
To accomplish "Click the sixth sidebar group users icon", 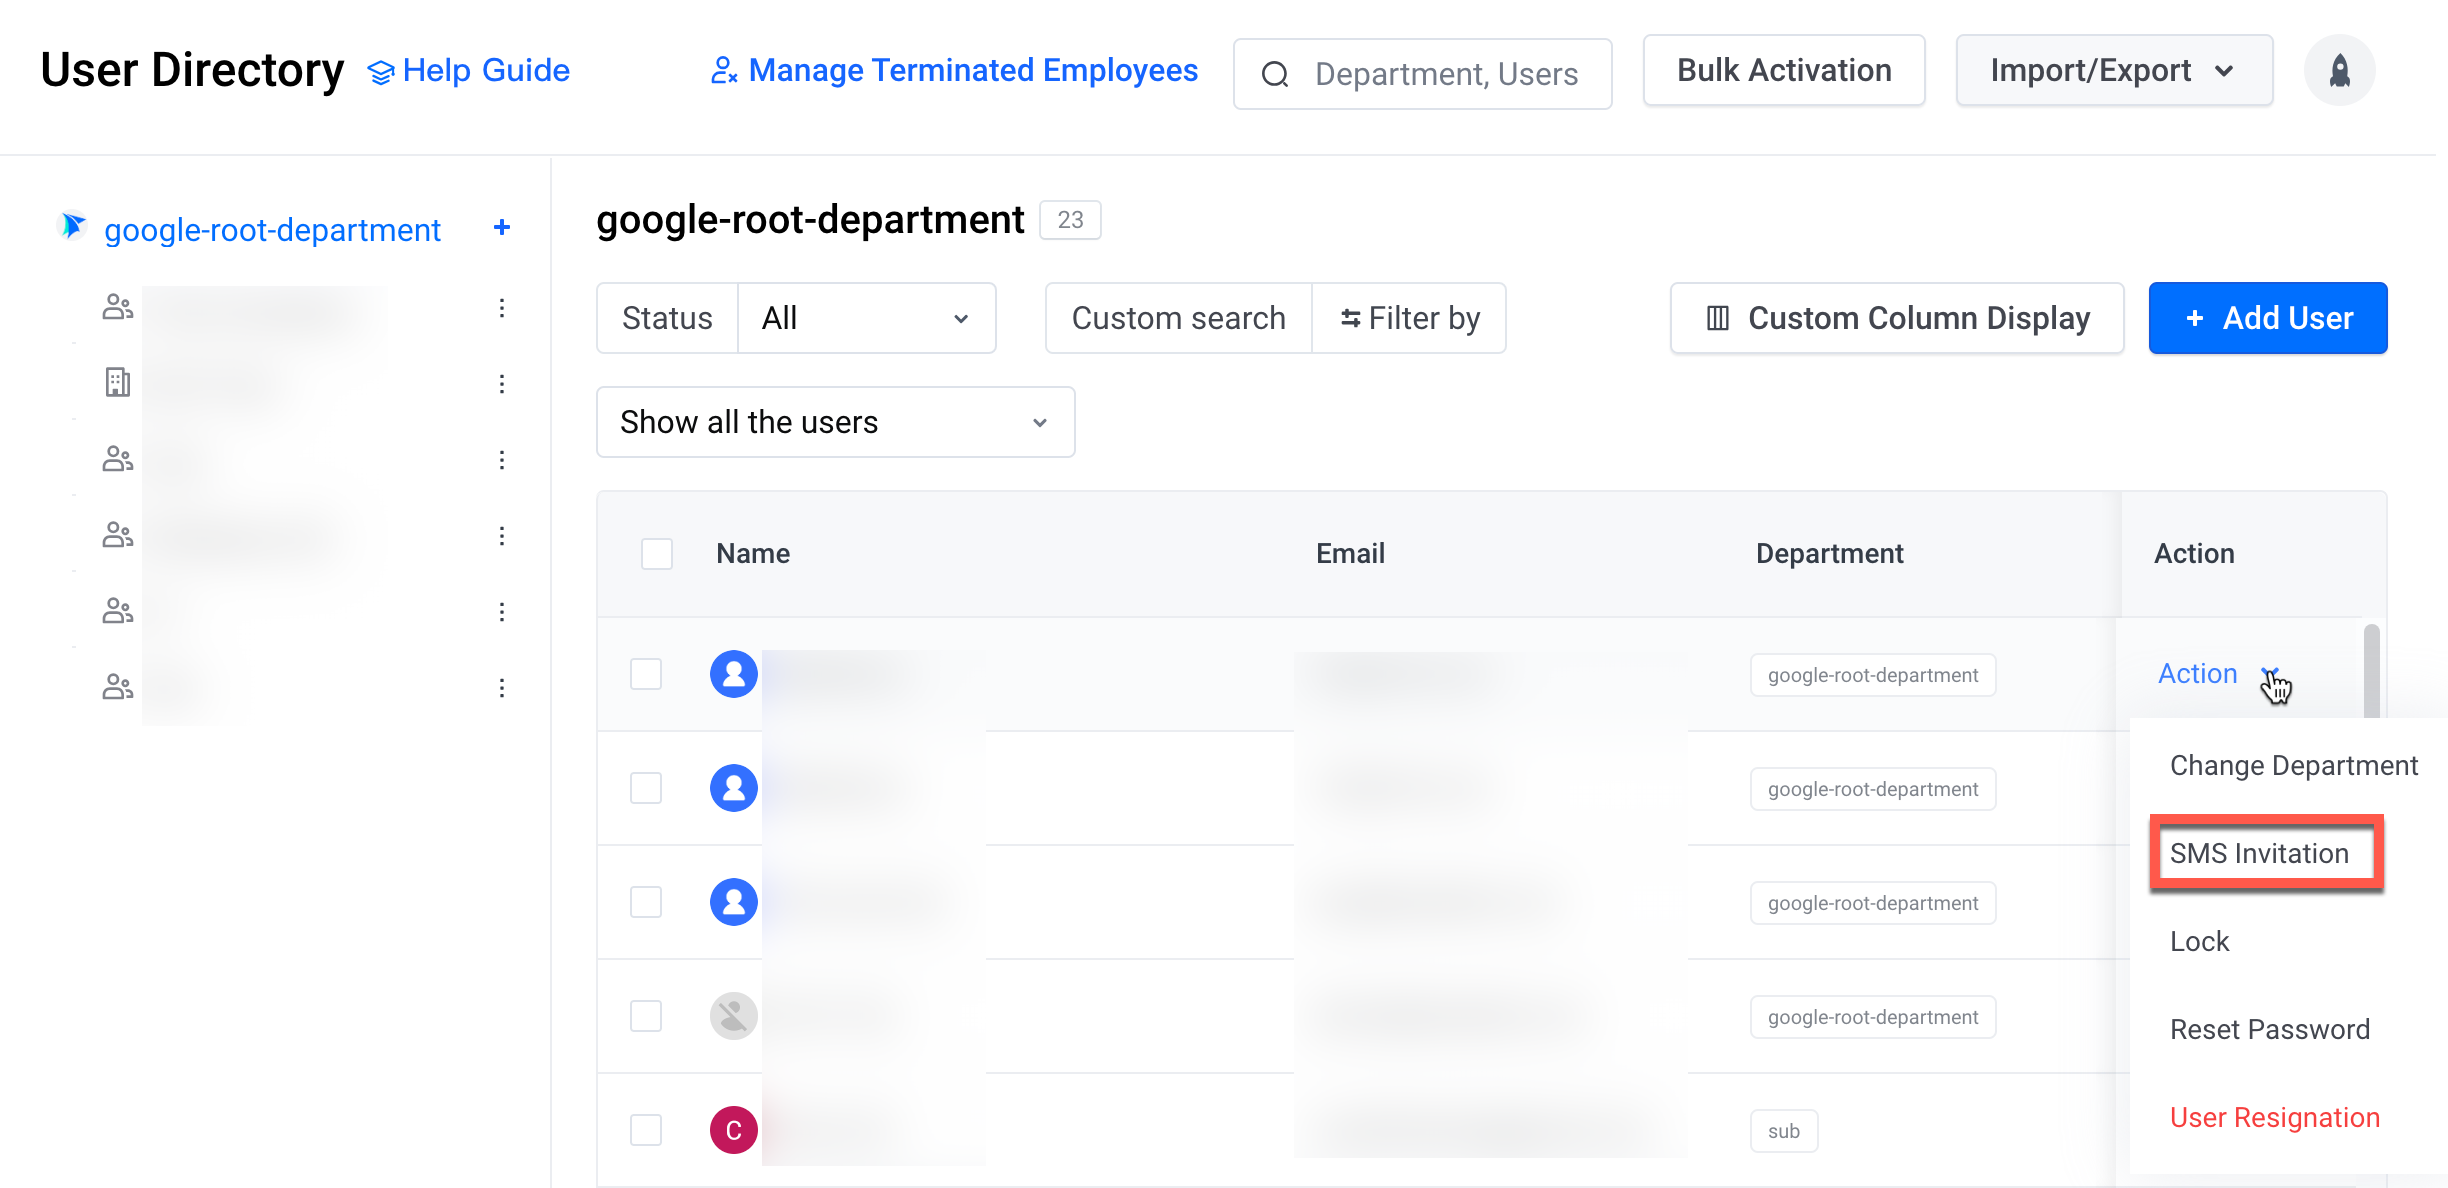I will point(118,687).
